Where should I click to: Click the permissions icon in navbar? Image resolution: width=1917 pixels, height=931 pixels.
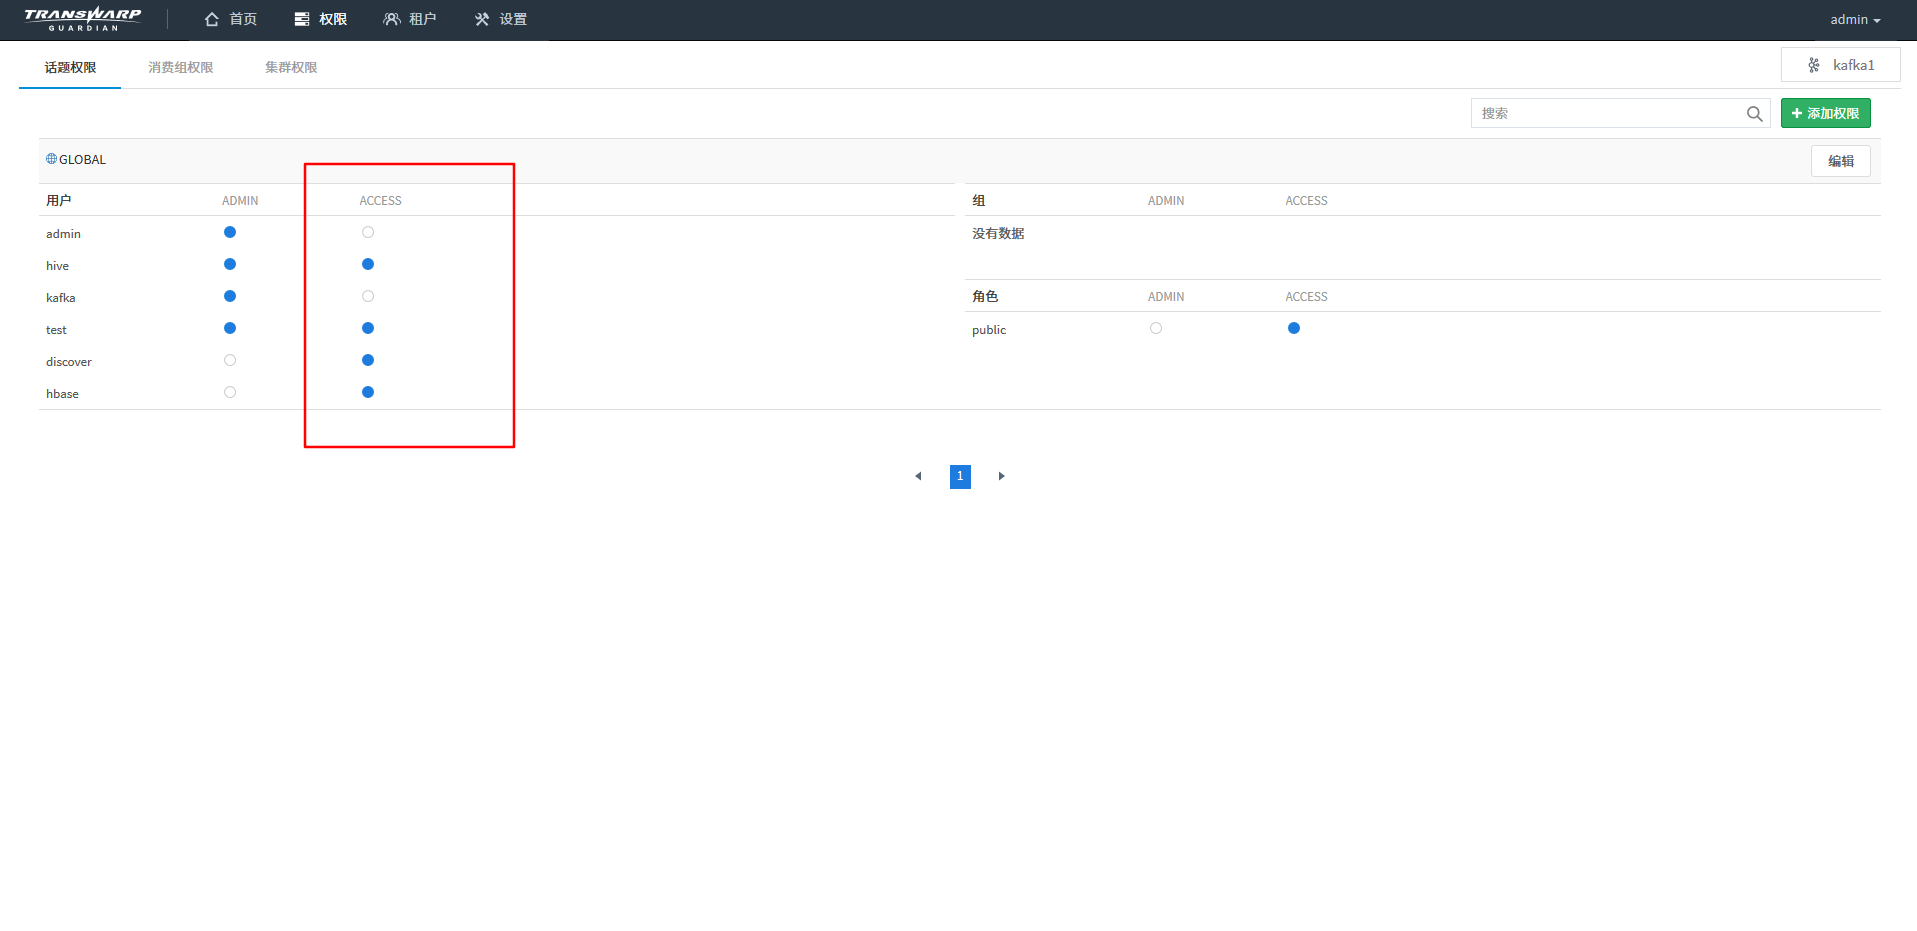pos(302,19)
